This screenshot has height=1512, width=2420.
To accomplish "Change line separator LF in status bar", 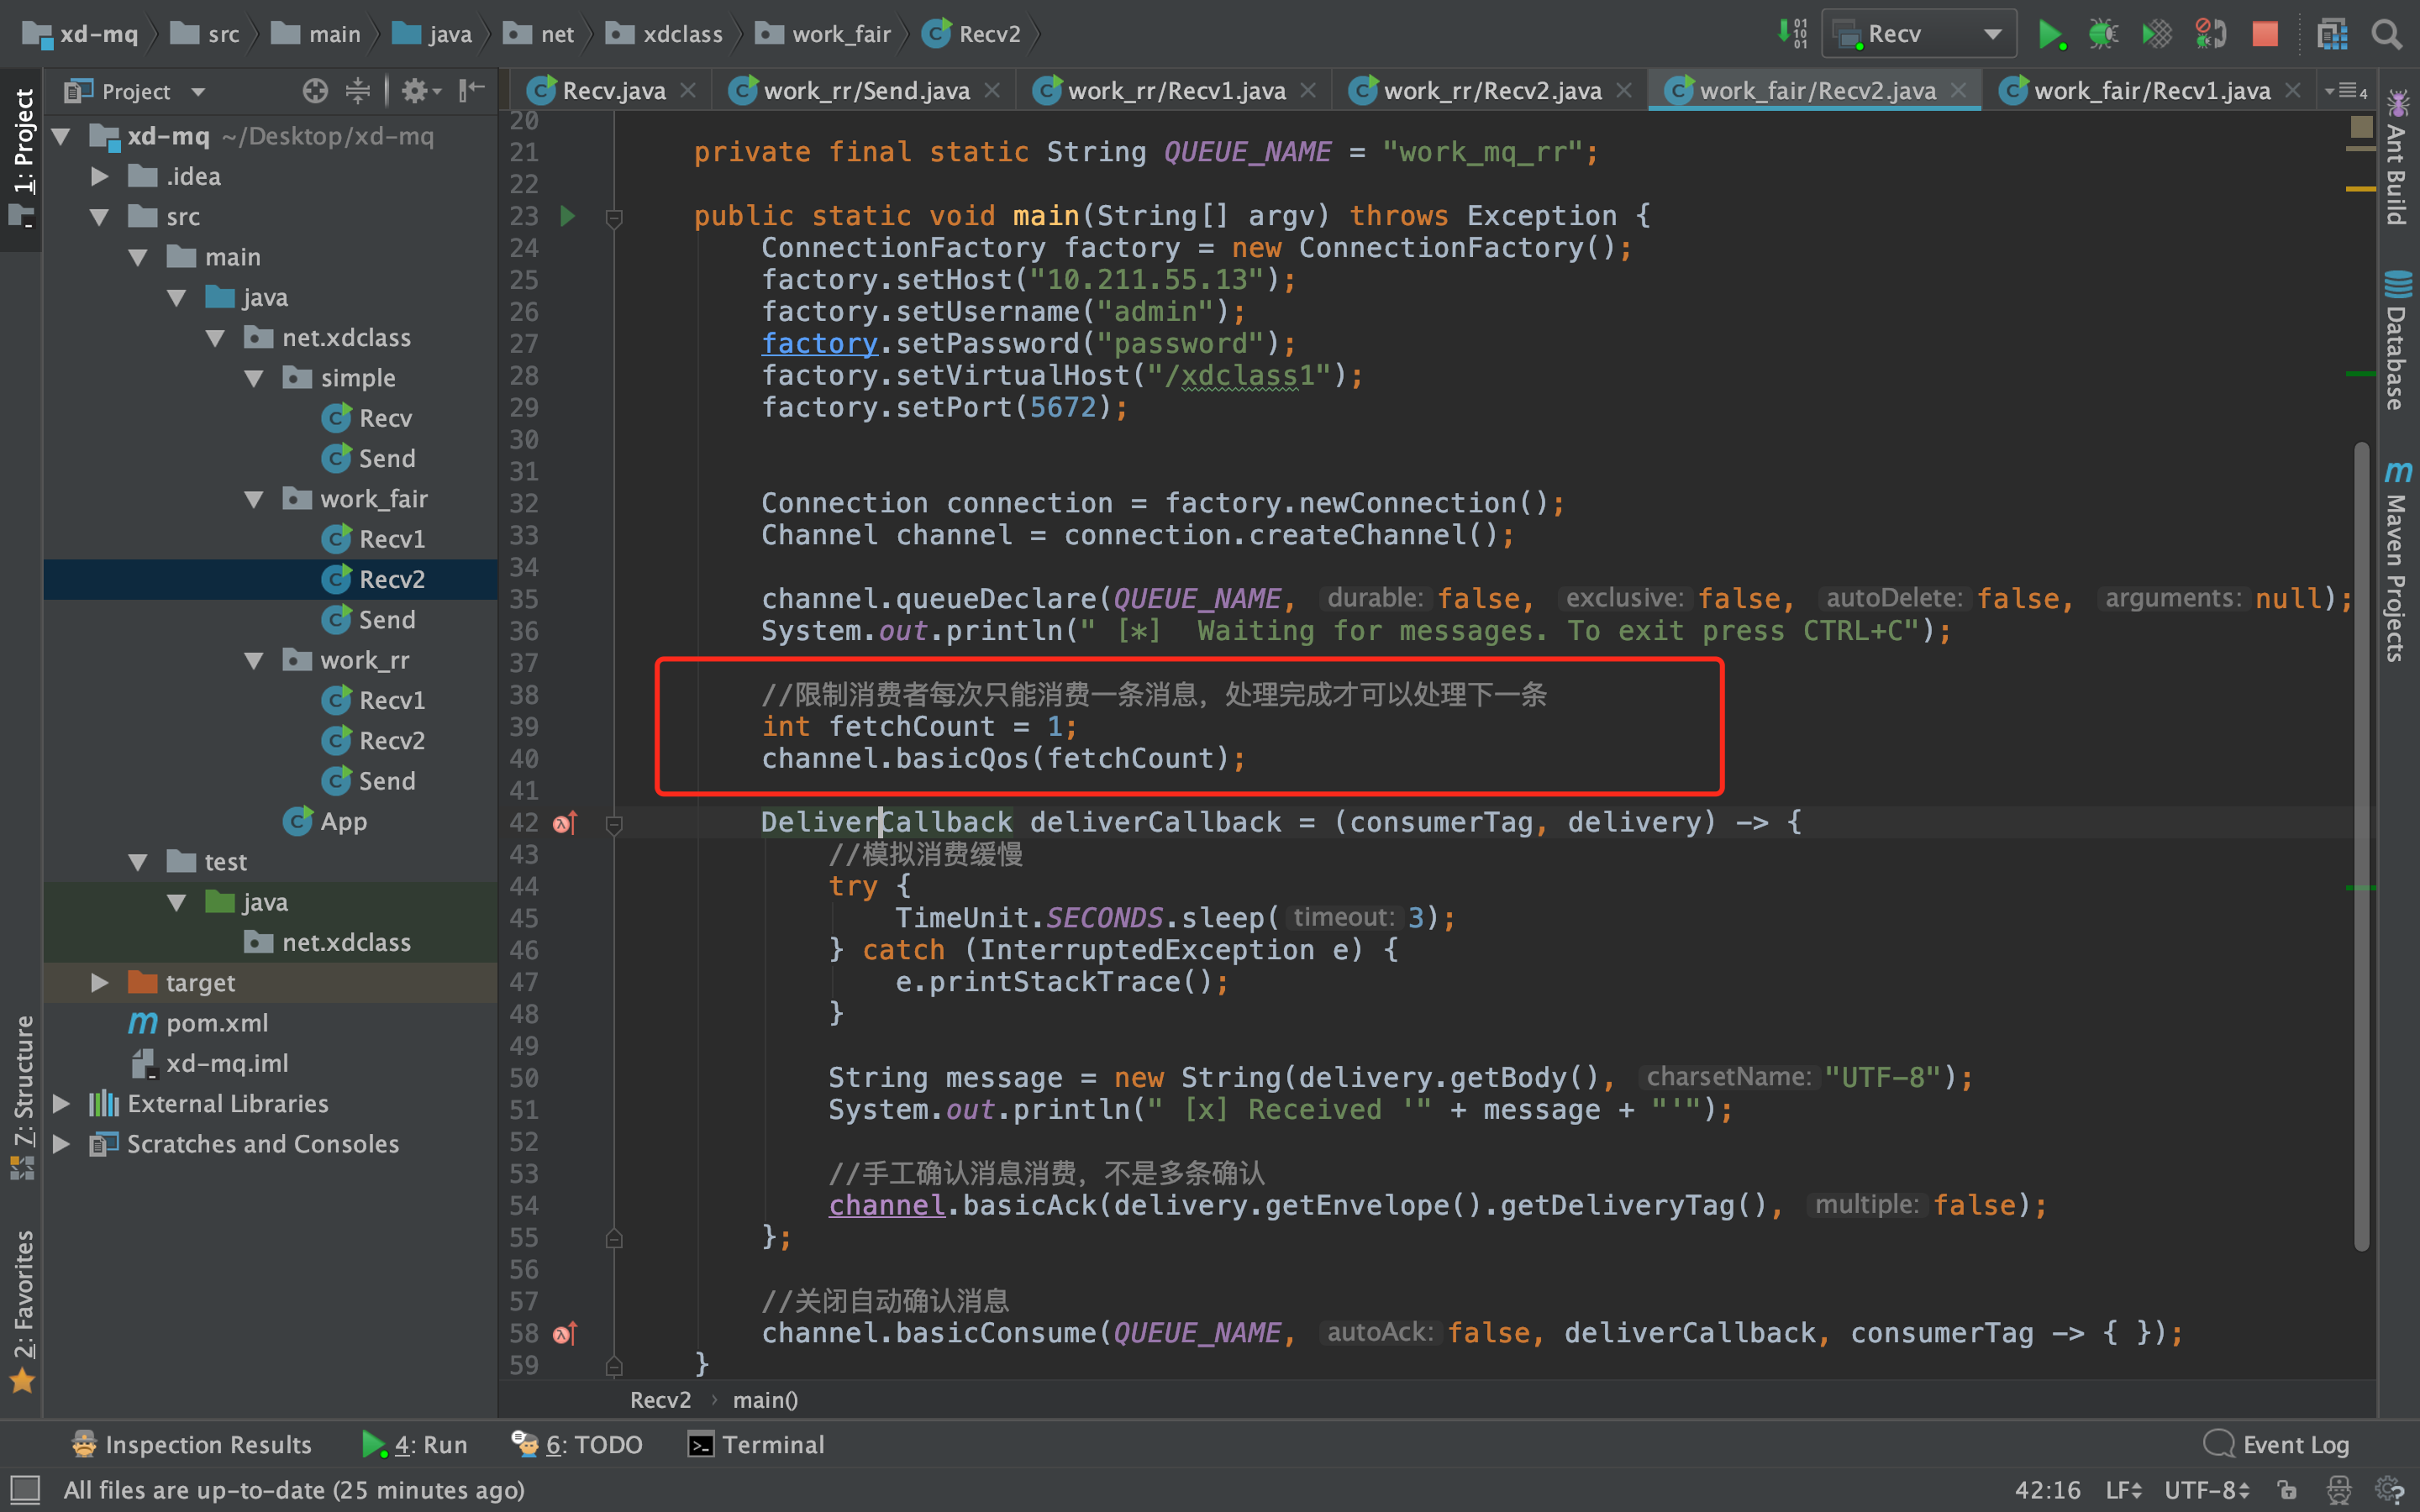I will pos(2123,1490).
